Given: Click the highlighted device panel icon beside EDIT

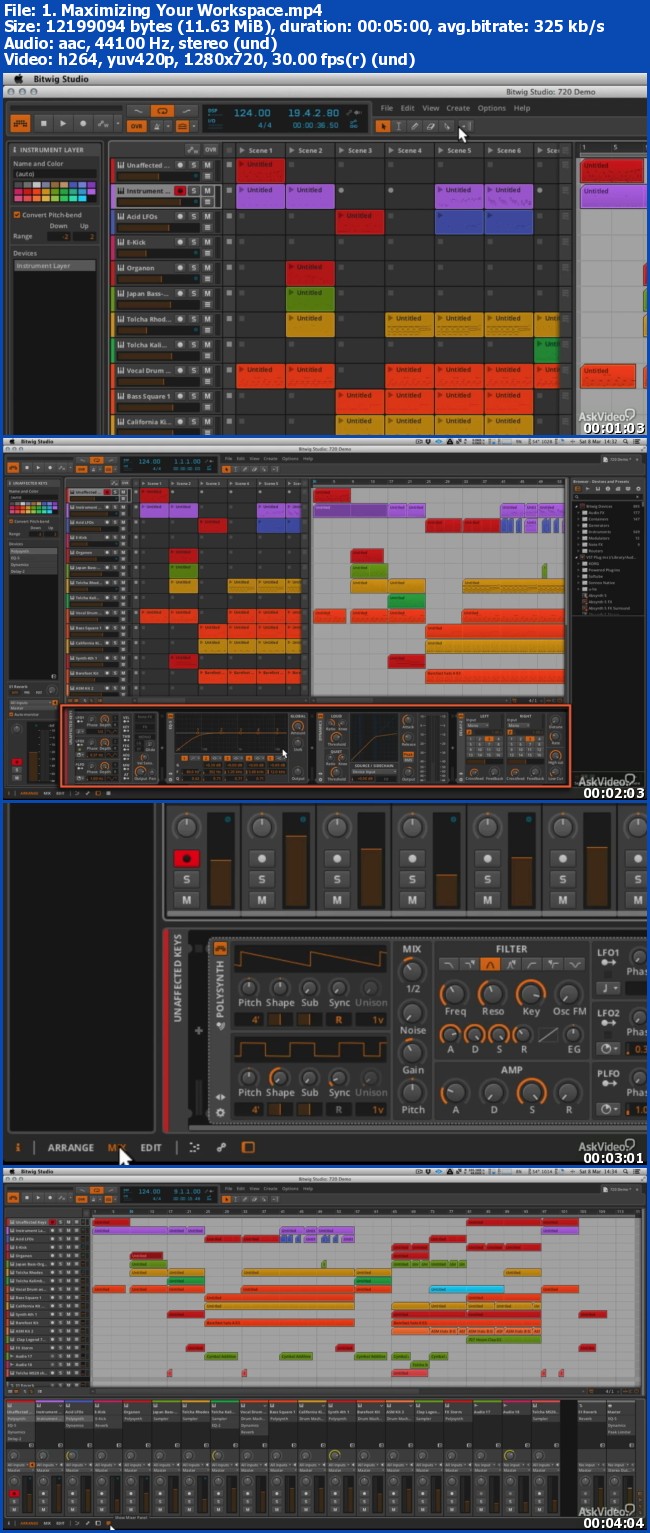Looking at the screenshot, I should tap(248, 1147).
